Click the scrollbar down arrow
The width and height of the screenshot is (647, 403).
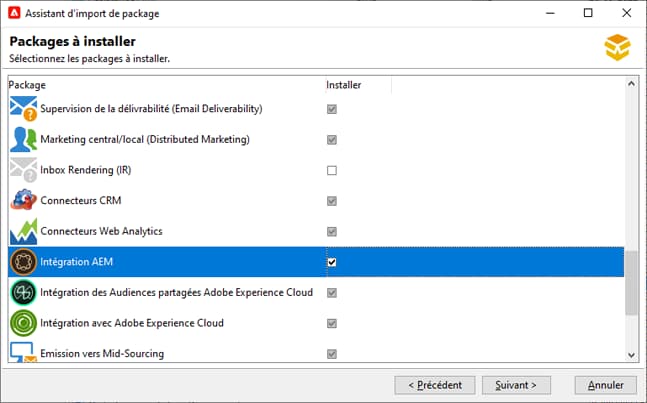pyautogui.click(x=631, y=355)
